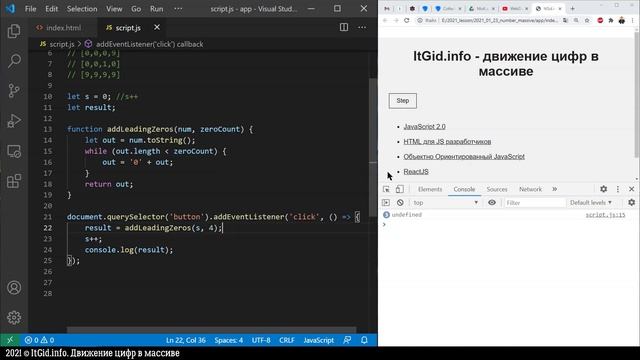Open a new Chrome tab
The width and height of the screenshot is (640, 360).
(572, 9)
